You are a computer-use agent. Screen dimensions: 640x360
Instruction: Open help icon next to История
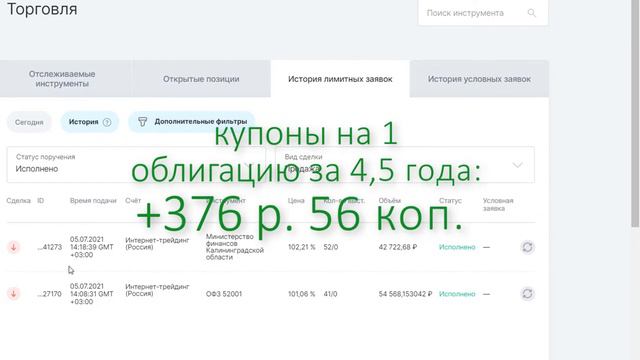click(x=107, y=122)
